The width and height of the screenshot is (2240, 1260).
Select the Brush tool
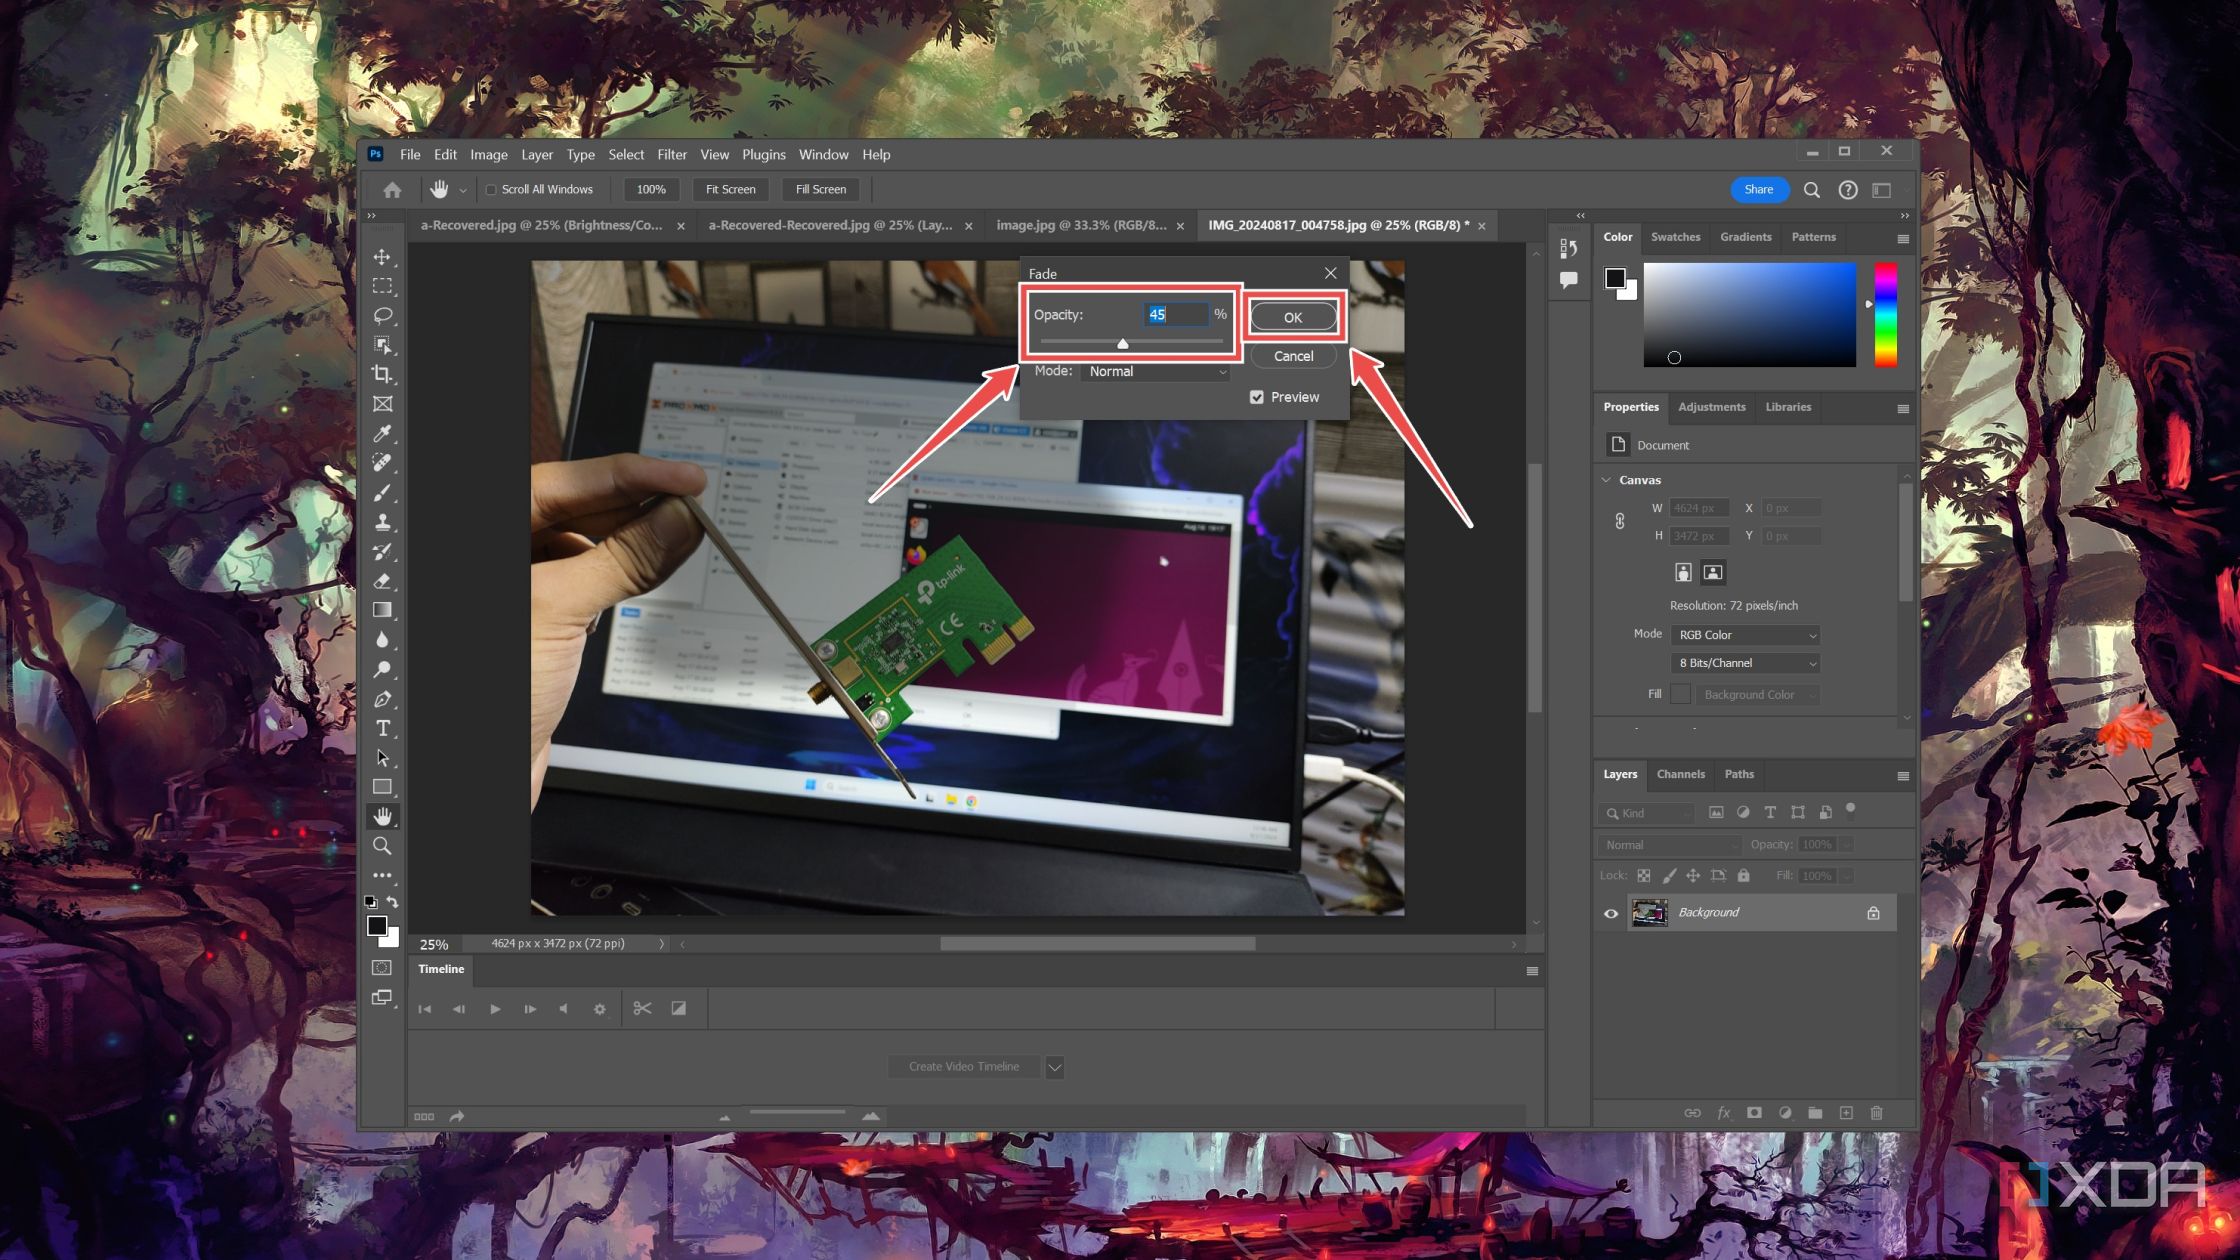pos(382,493)
